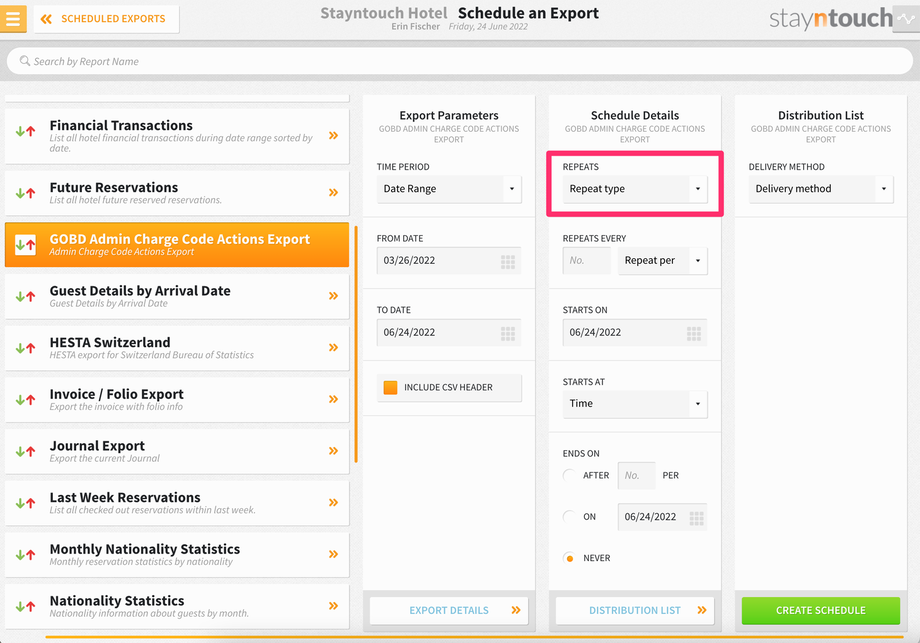Select the Monthly Nationality Statistics report row
The image size is (920, 643).
coord(177,554)
